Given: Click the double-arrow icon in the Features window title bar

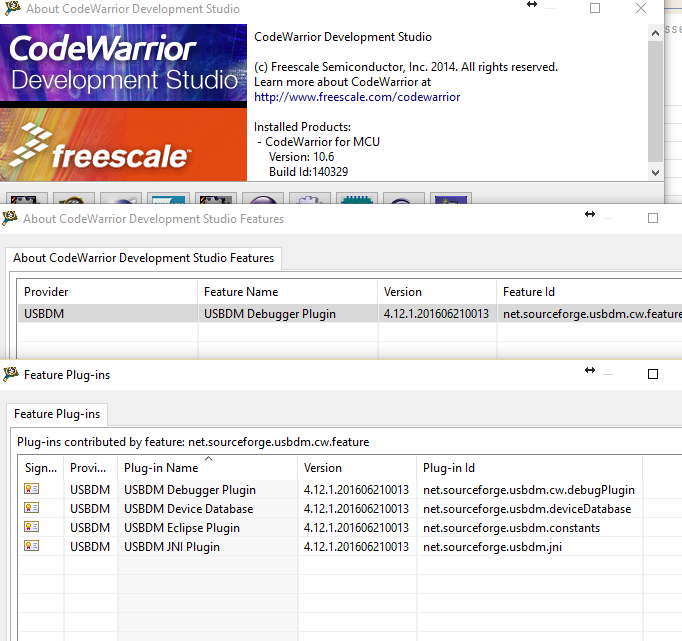Looking at the screenshot, I should click(590, 214).
